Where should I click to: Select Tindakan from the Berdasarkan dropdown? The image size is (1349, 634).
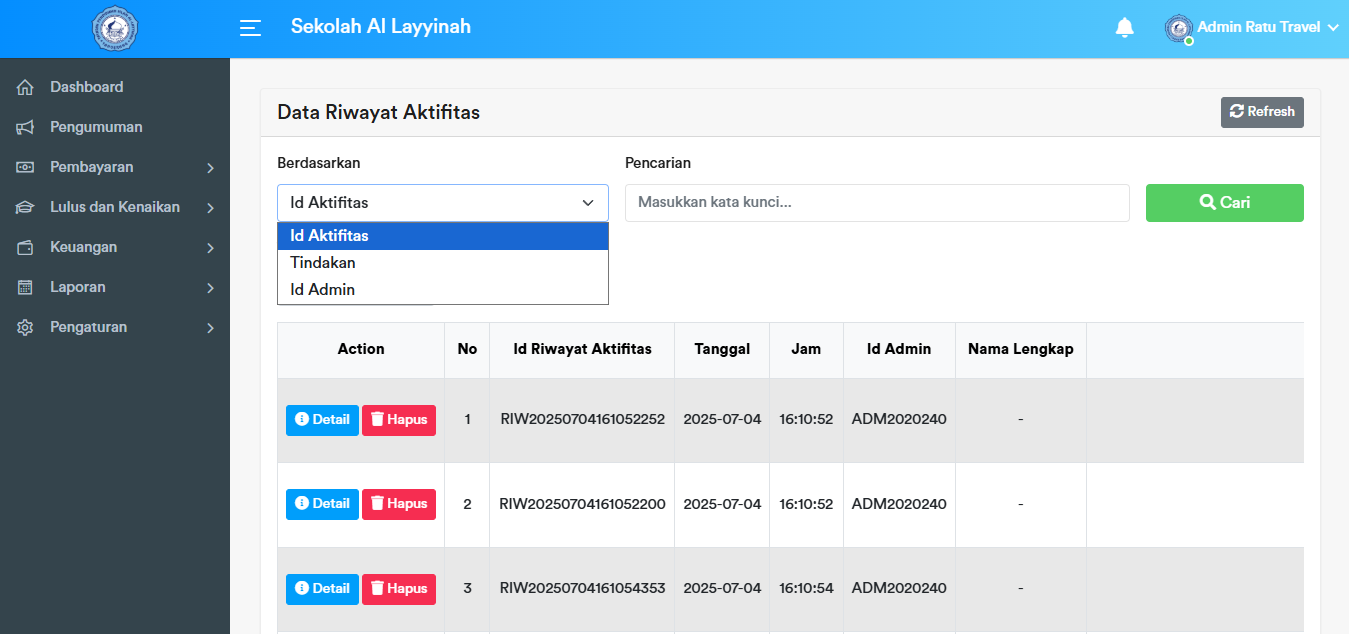[321, 262]
